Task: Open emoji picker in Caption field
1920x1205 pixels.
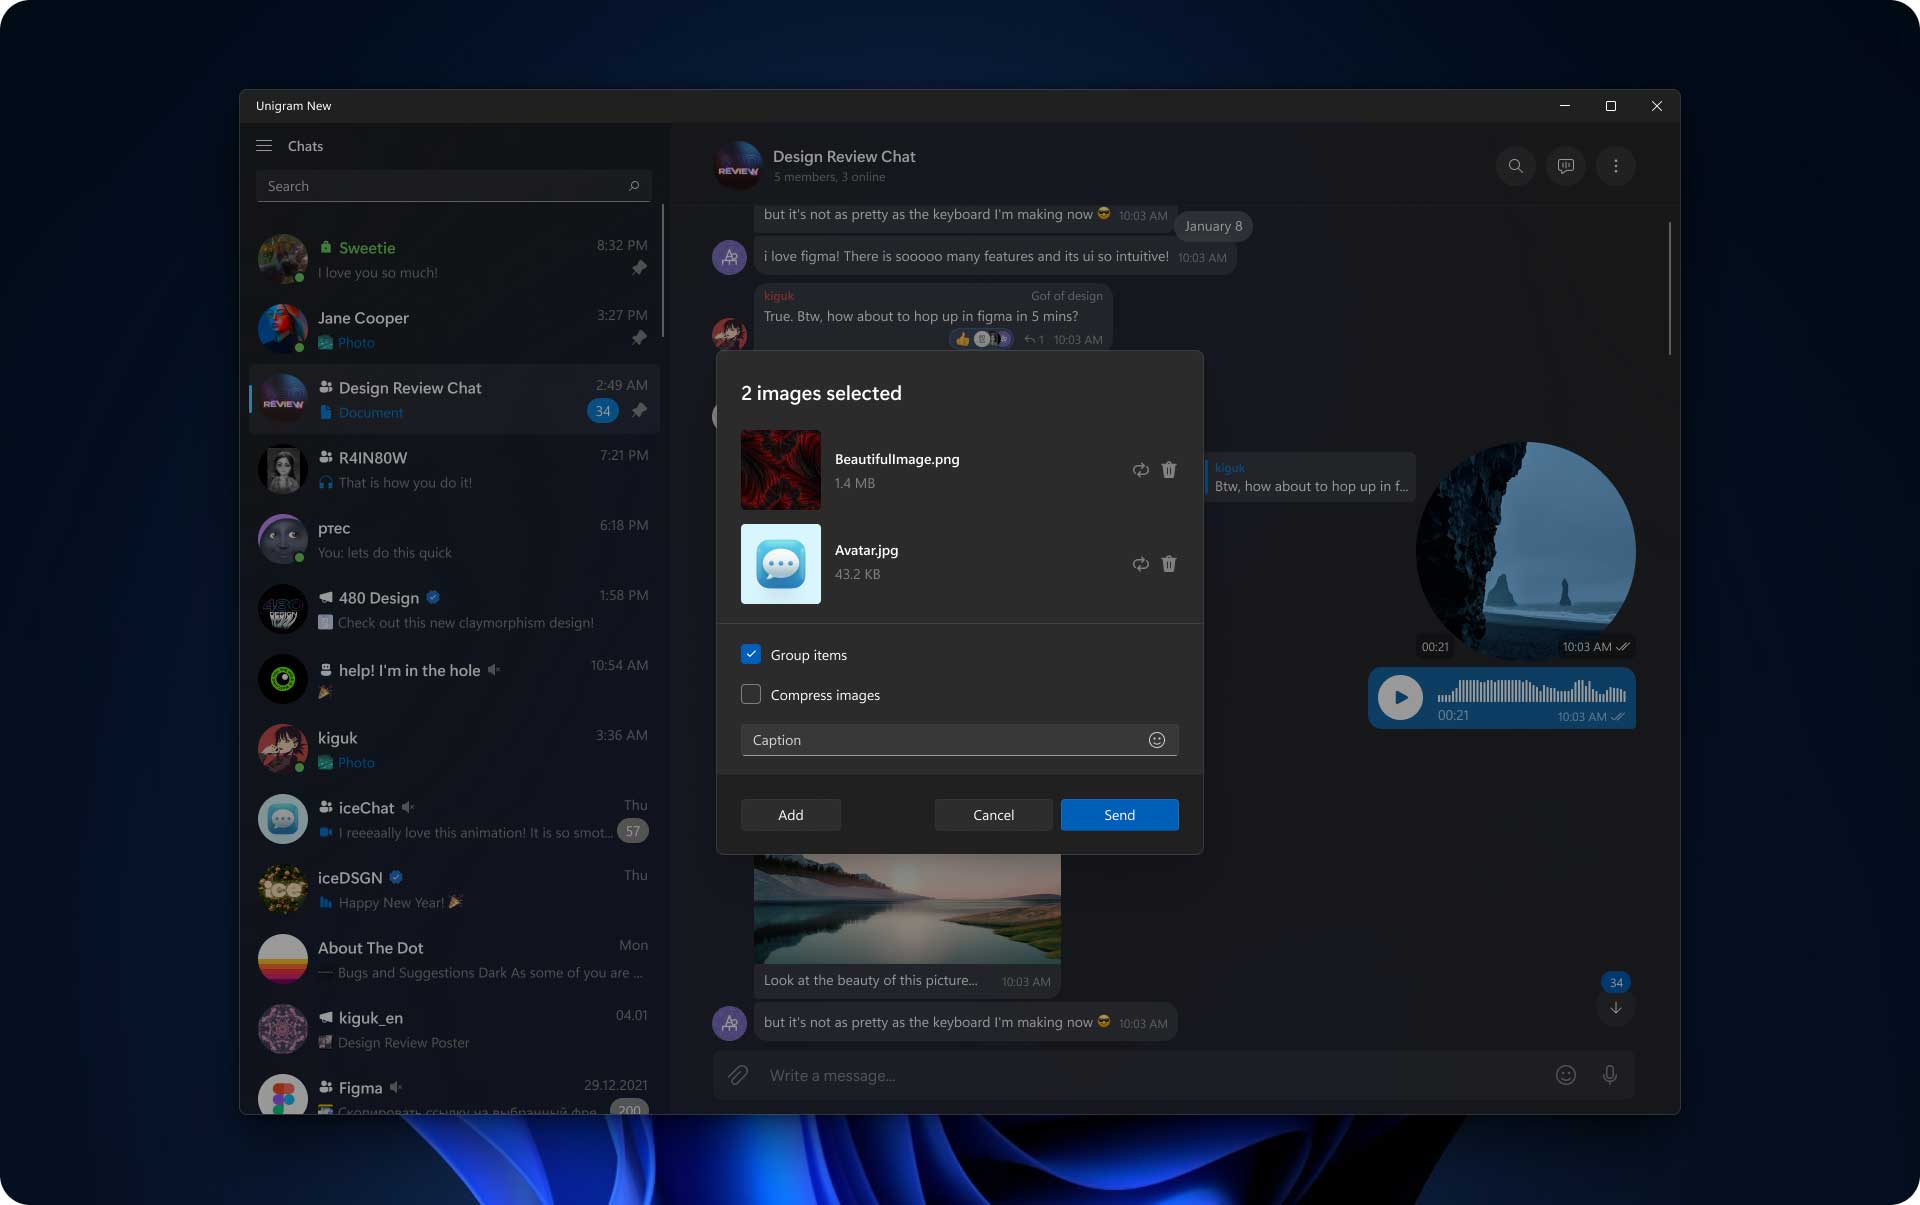Action: click(1157, 740)
